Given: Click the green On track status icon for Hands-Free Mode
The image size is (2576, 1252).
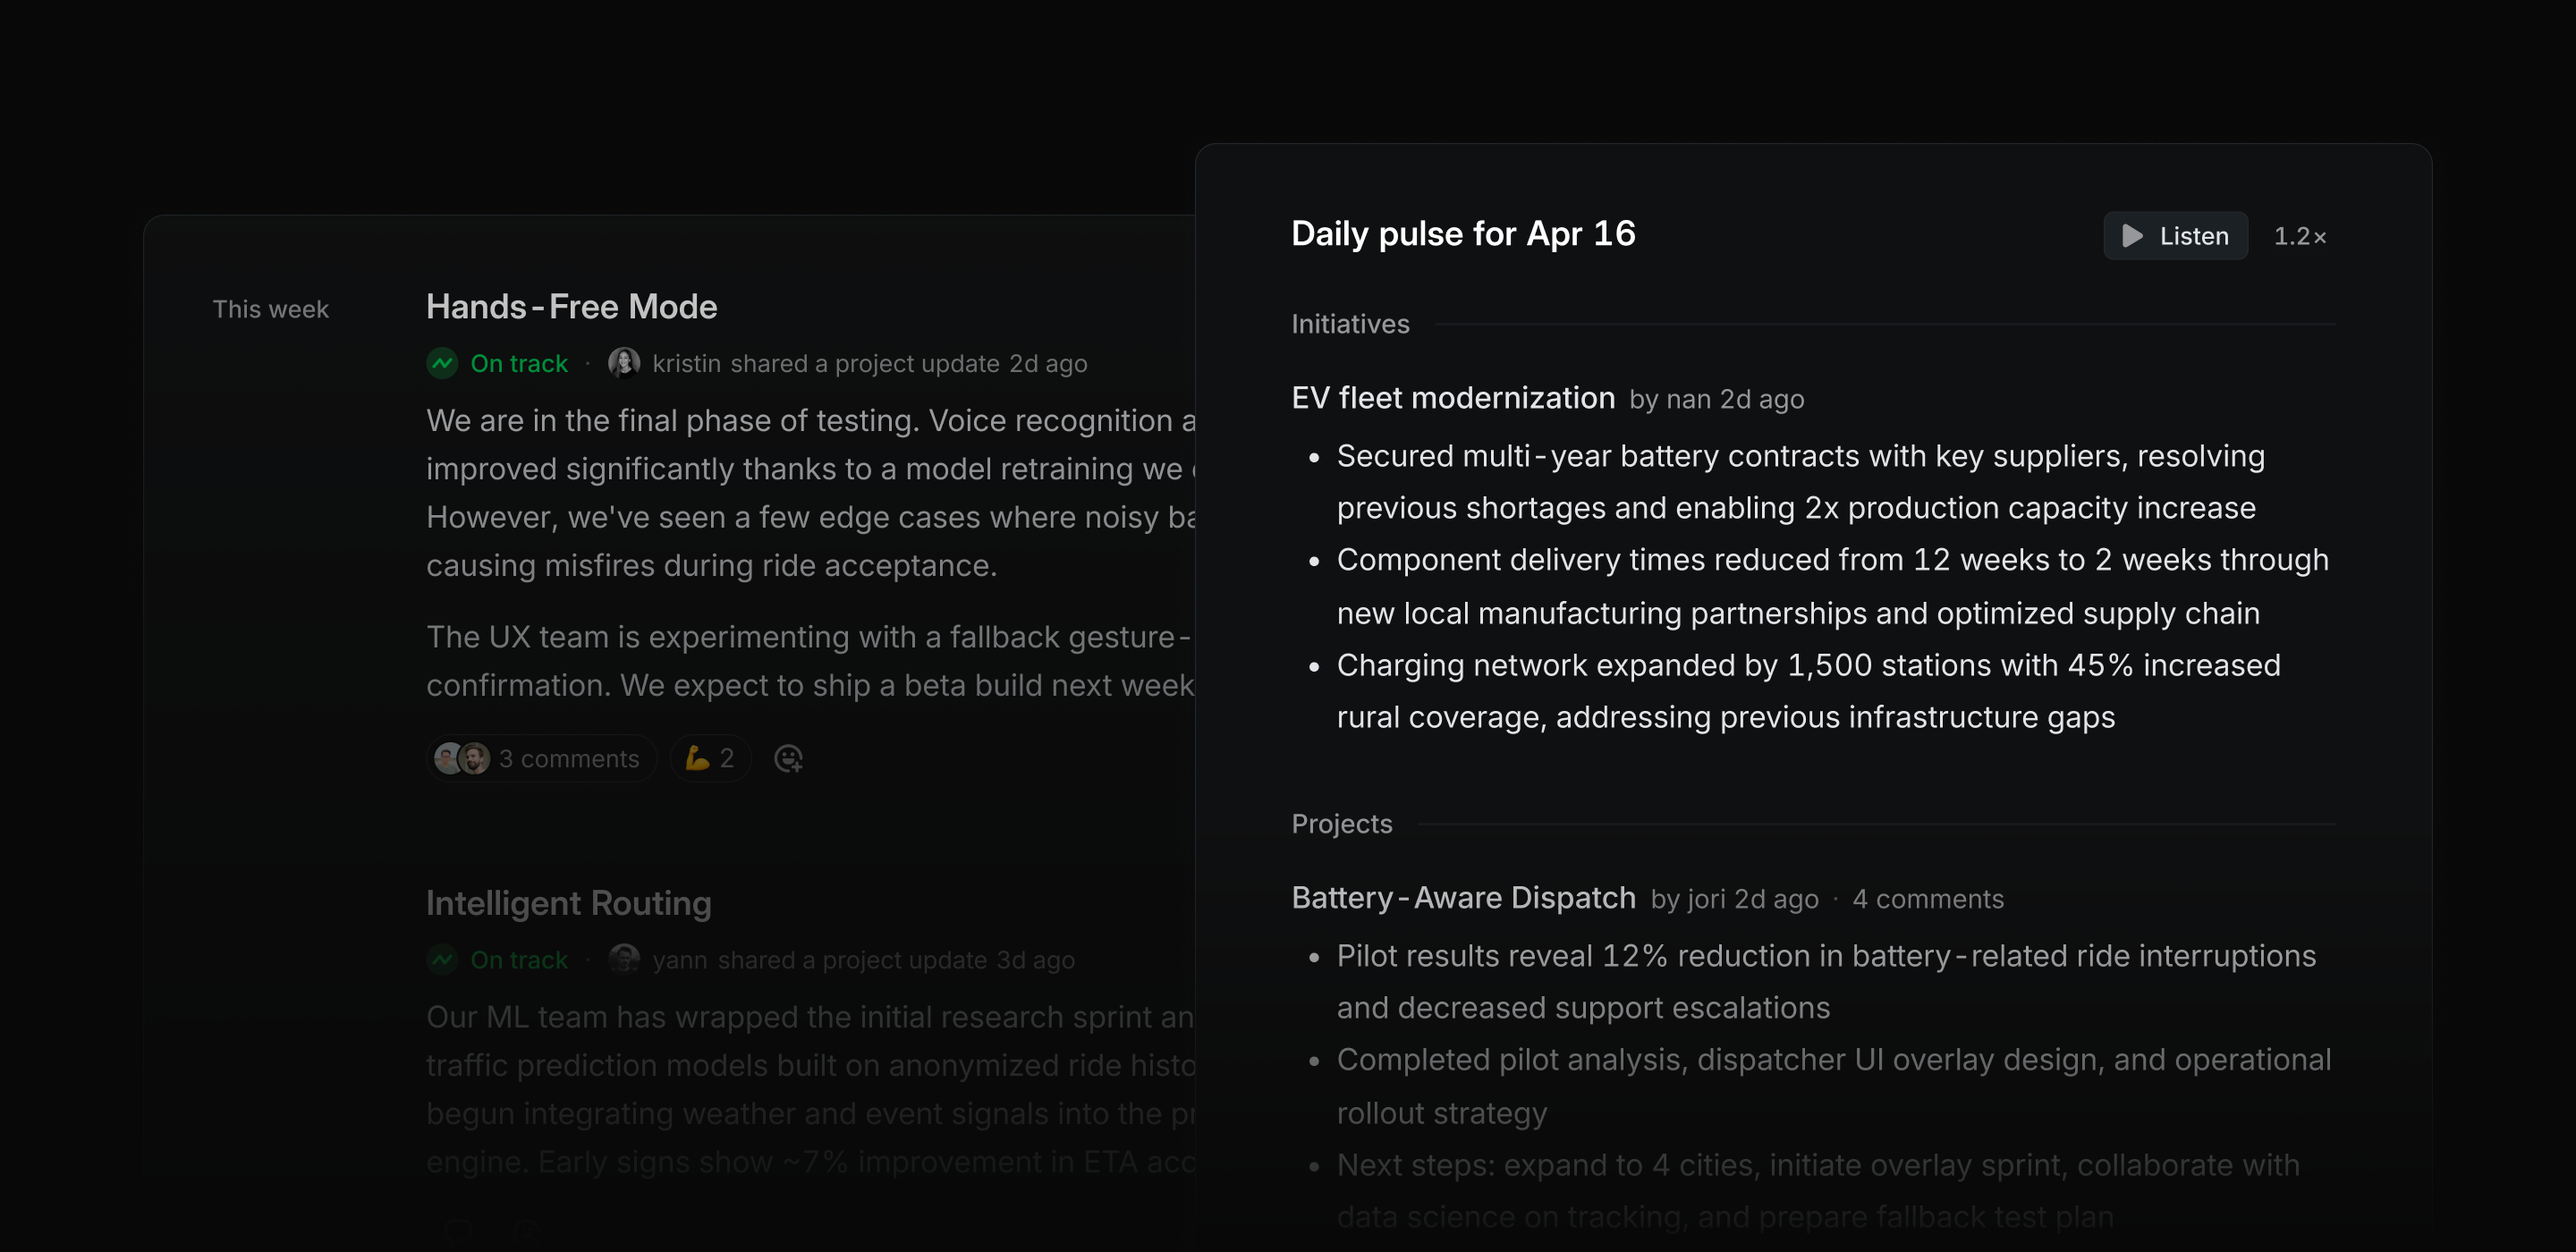Looking at the screenshot, I should (x=443, y=363).
